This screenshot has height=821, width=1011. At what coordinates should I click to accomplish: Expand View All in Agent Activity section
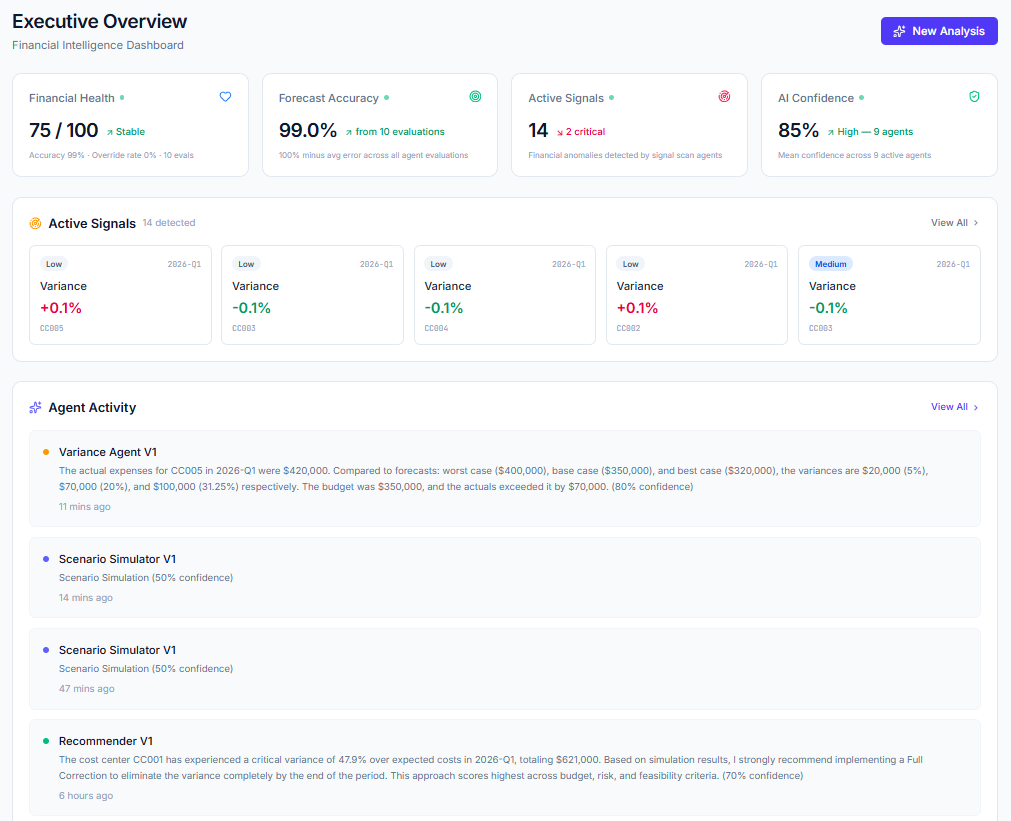pyautogui.click(x=951, y=407)
